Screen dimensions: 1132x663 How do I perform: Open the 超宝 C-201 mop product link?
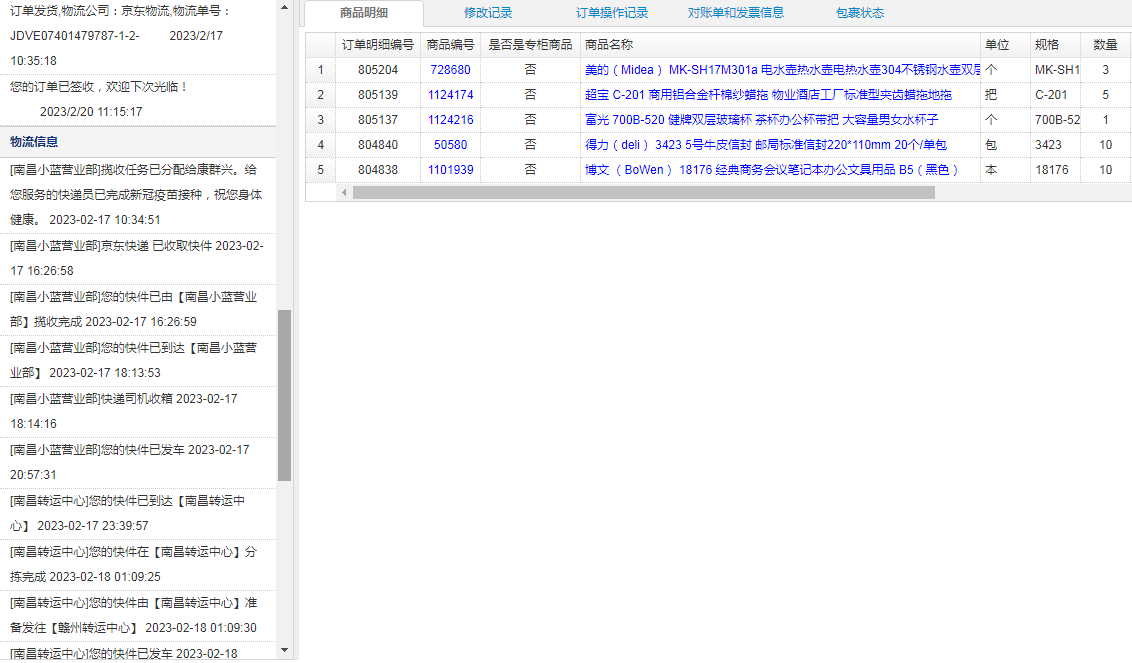pyautogui.click(x=768, y=95)
